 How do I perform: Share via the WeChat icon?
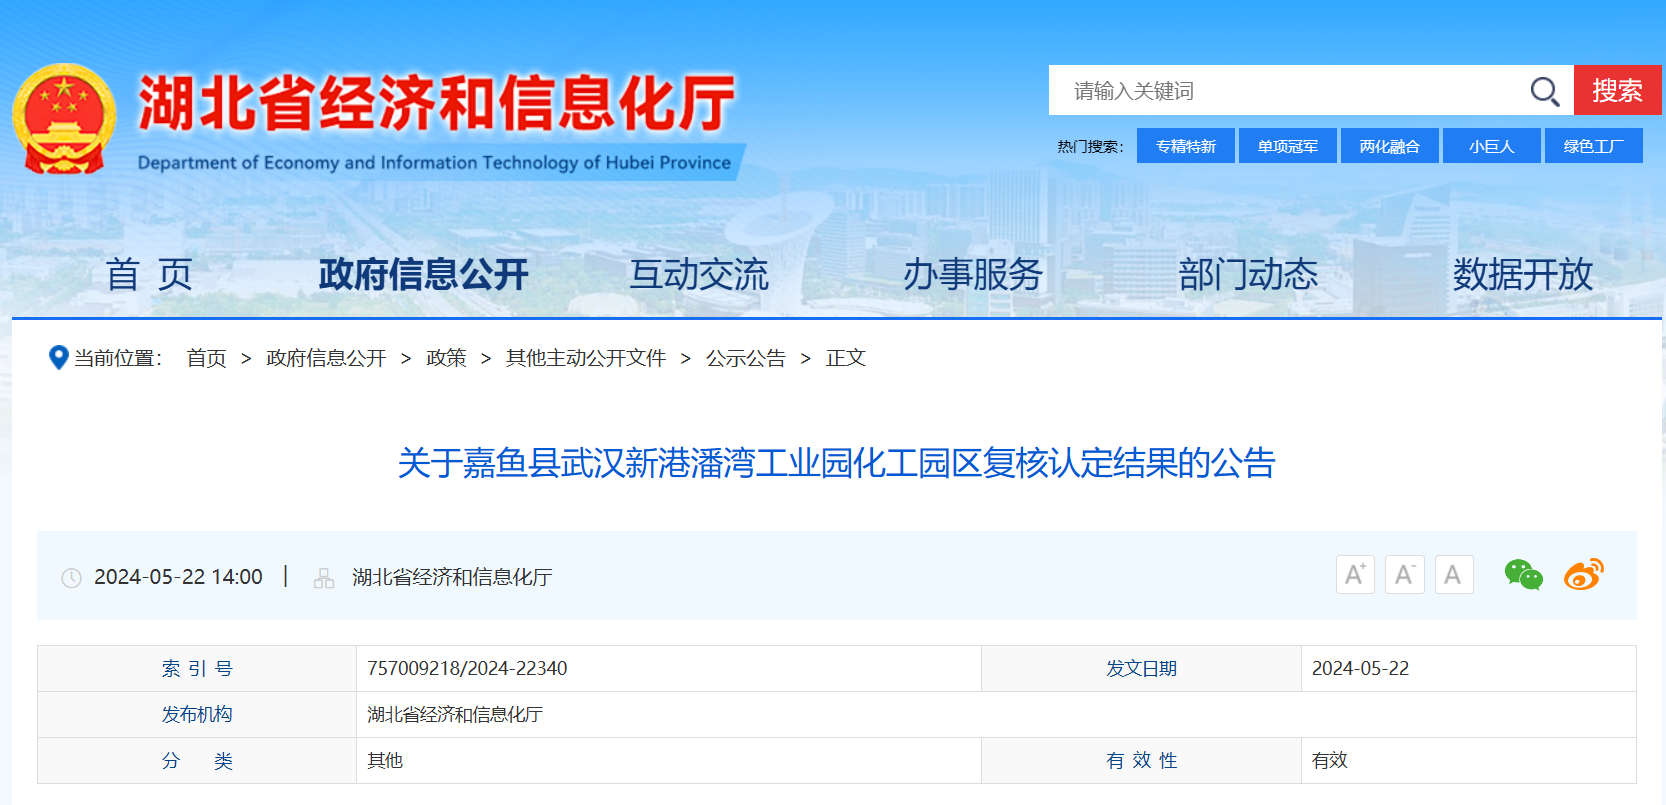(1524, 574)
